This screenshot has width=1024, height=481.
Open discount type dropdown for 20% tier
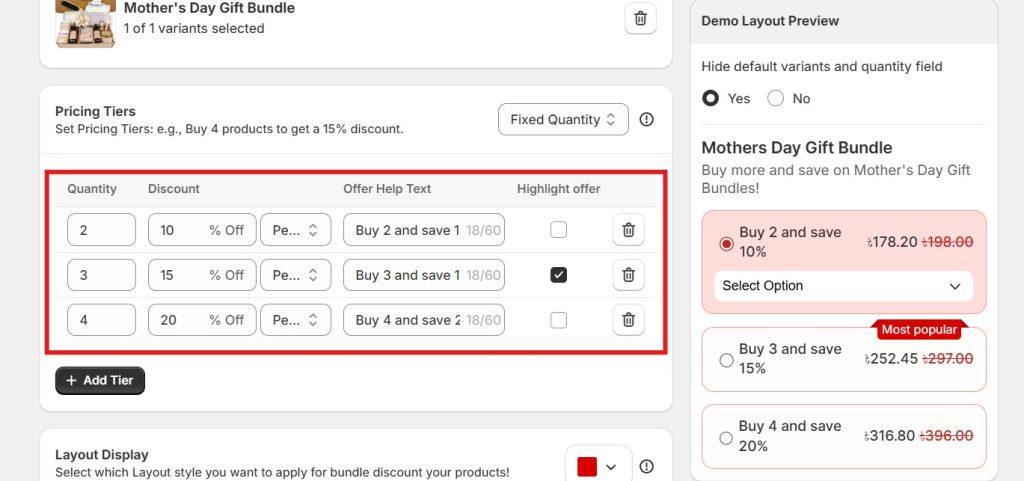[x=296, y=320]
